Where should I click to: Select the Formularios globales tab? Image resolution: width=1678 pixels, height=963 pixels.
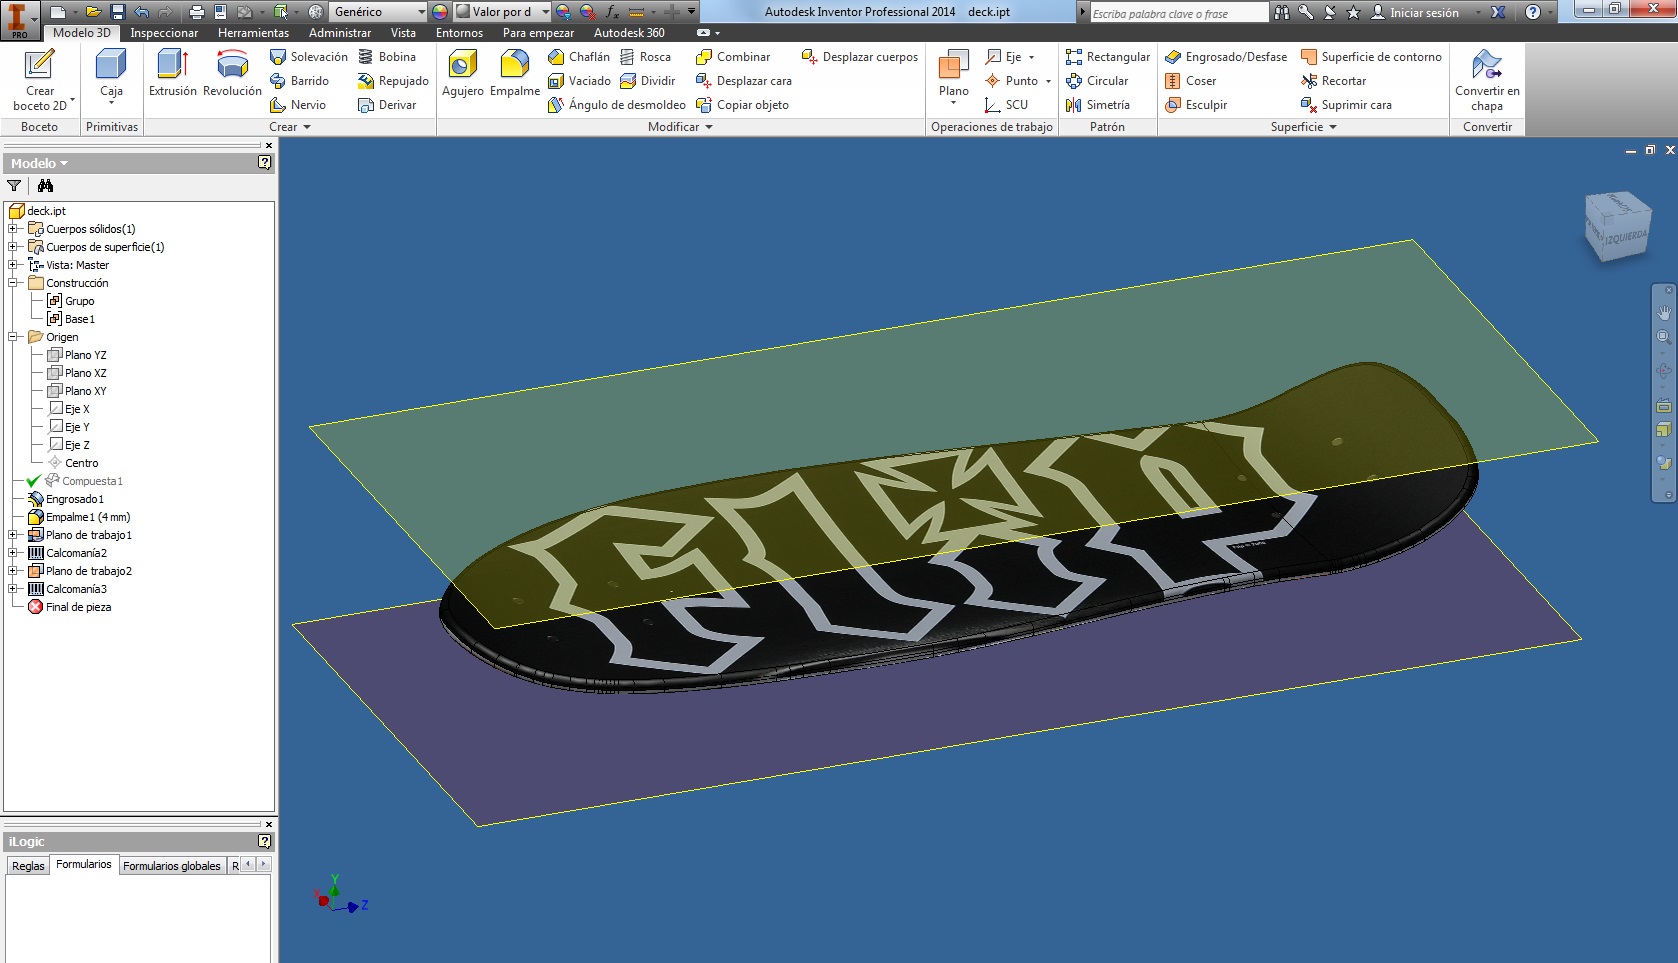[172, 866]
